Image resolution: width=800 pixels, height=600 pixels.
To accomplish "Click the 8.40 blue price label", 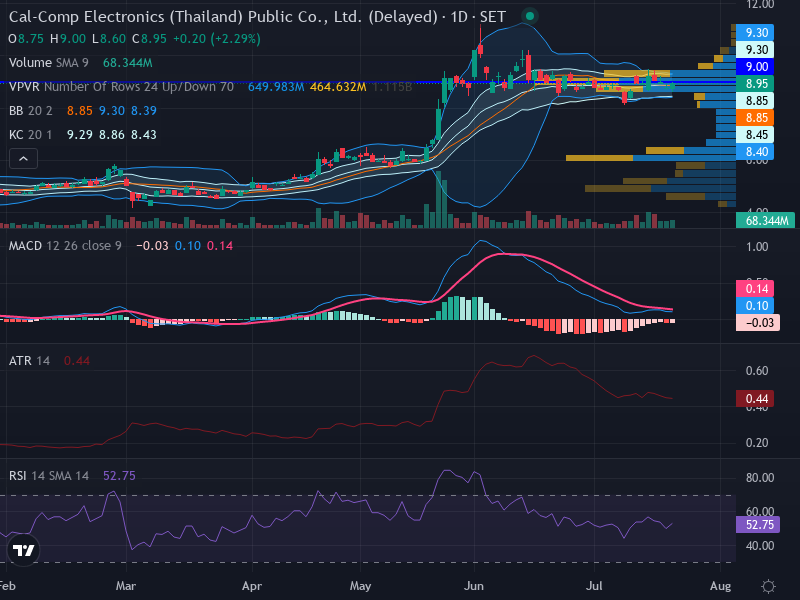I will pos(755,152).
